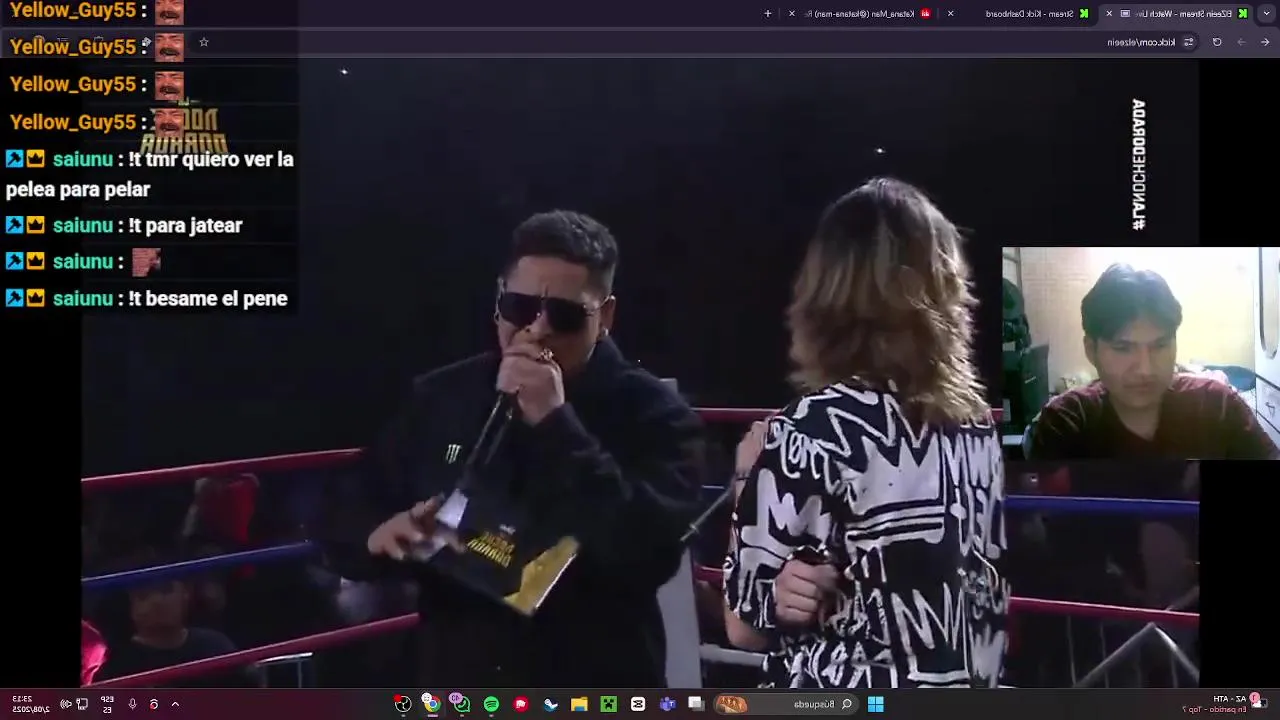Open the network and volume quick settings
Image resolution: width=1280 pixels, height=720 pixels.
(x=74, y=704)
